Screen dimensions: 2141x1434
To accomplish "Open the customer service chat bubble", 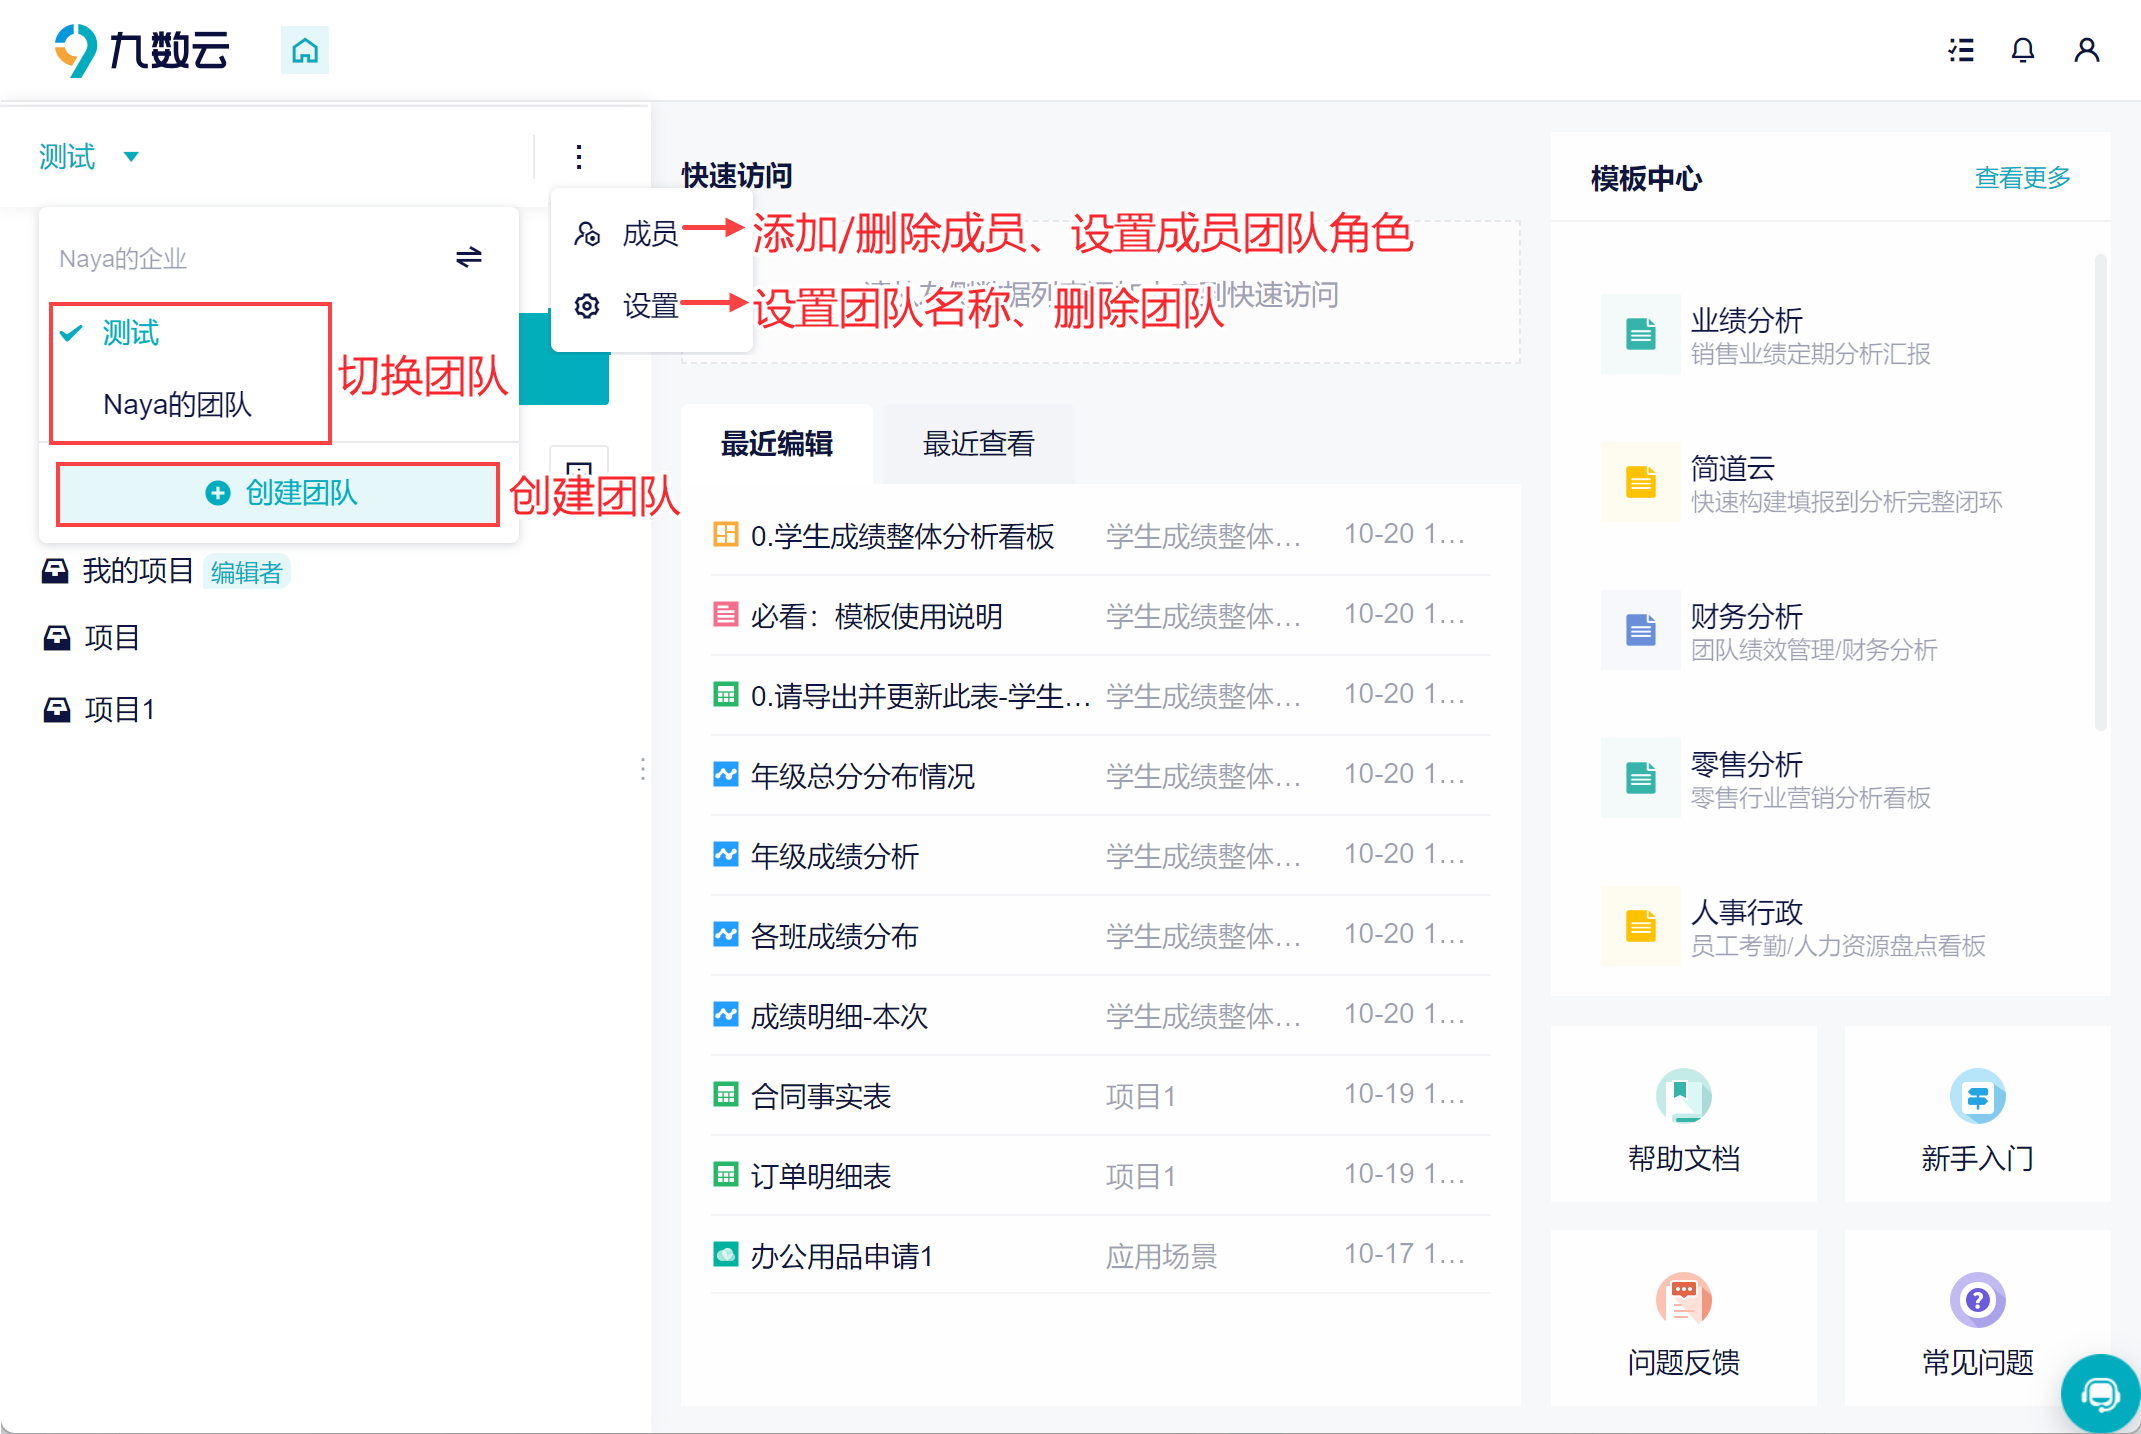I will click(x=2100, y=1393).
